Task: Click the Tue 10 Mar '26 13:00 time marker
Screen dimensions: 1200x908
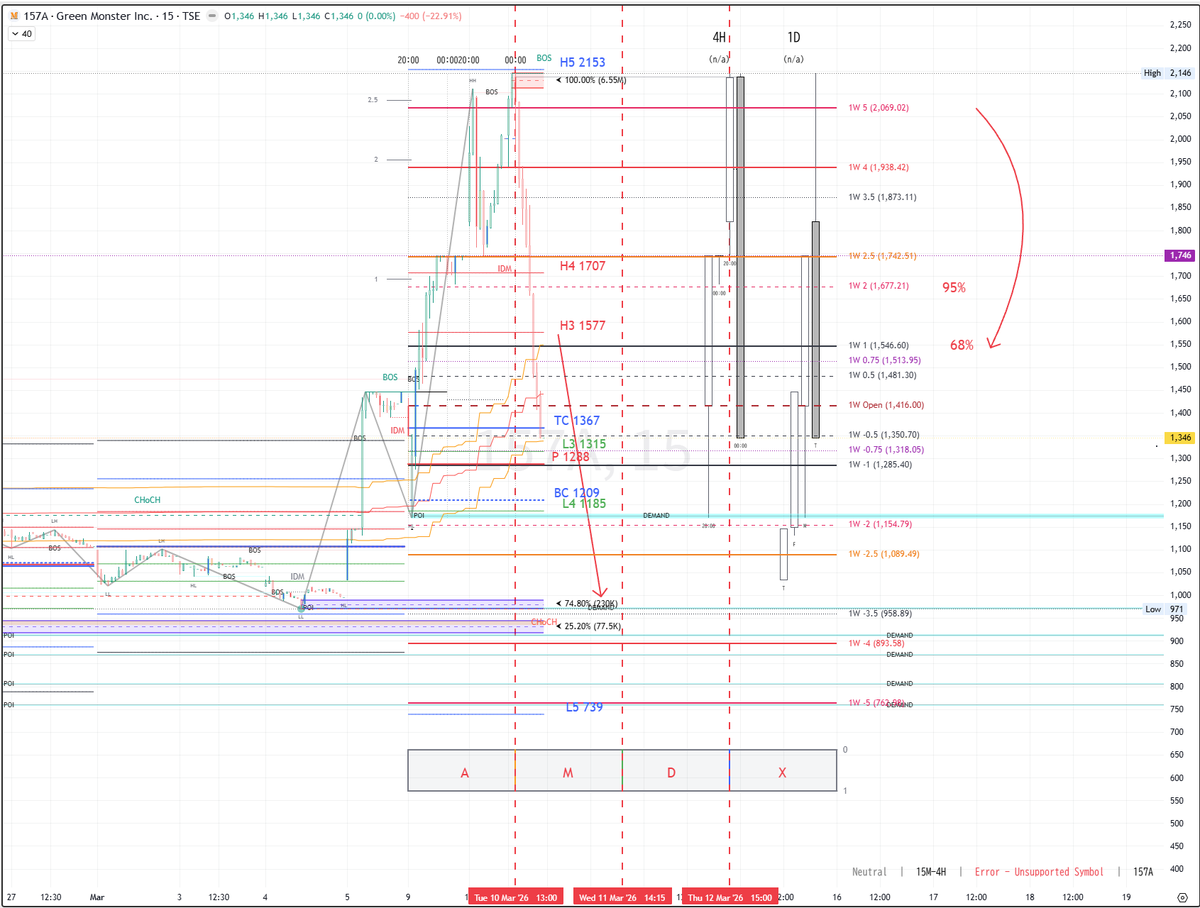Action: pyautogui.click(x=515, y=898)
